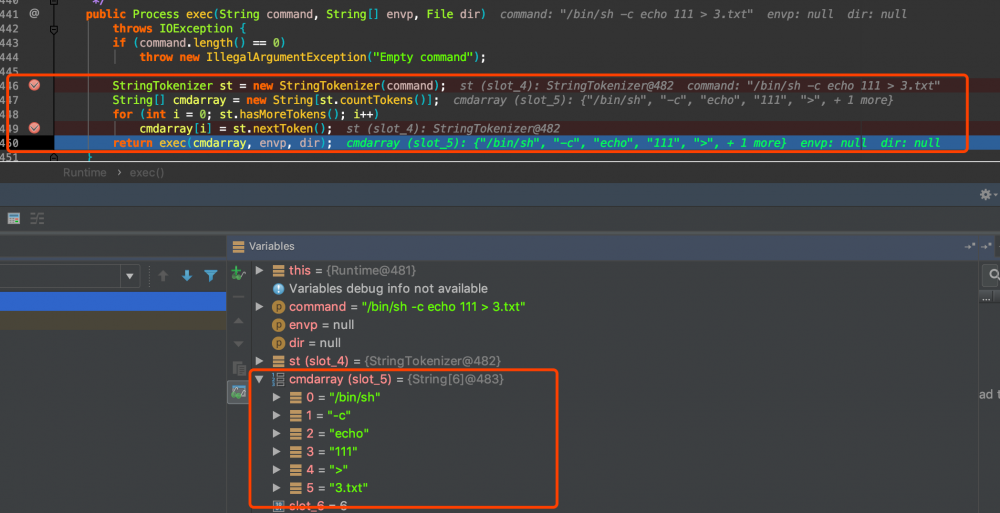The width and height of the screenshot is (1000, 513).
Task: Expand array element 2 = "echo"
Action: point(277,433)
